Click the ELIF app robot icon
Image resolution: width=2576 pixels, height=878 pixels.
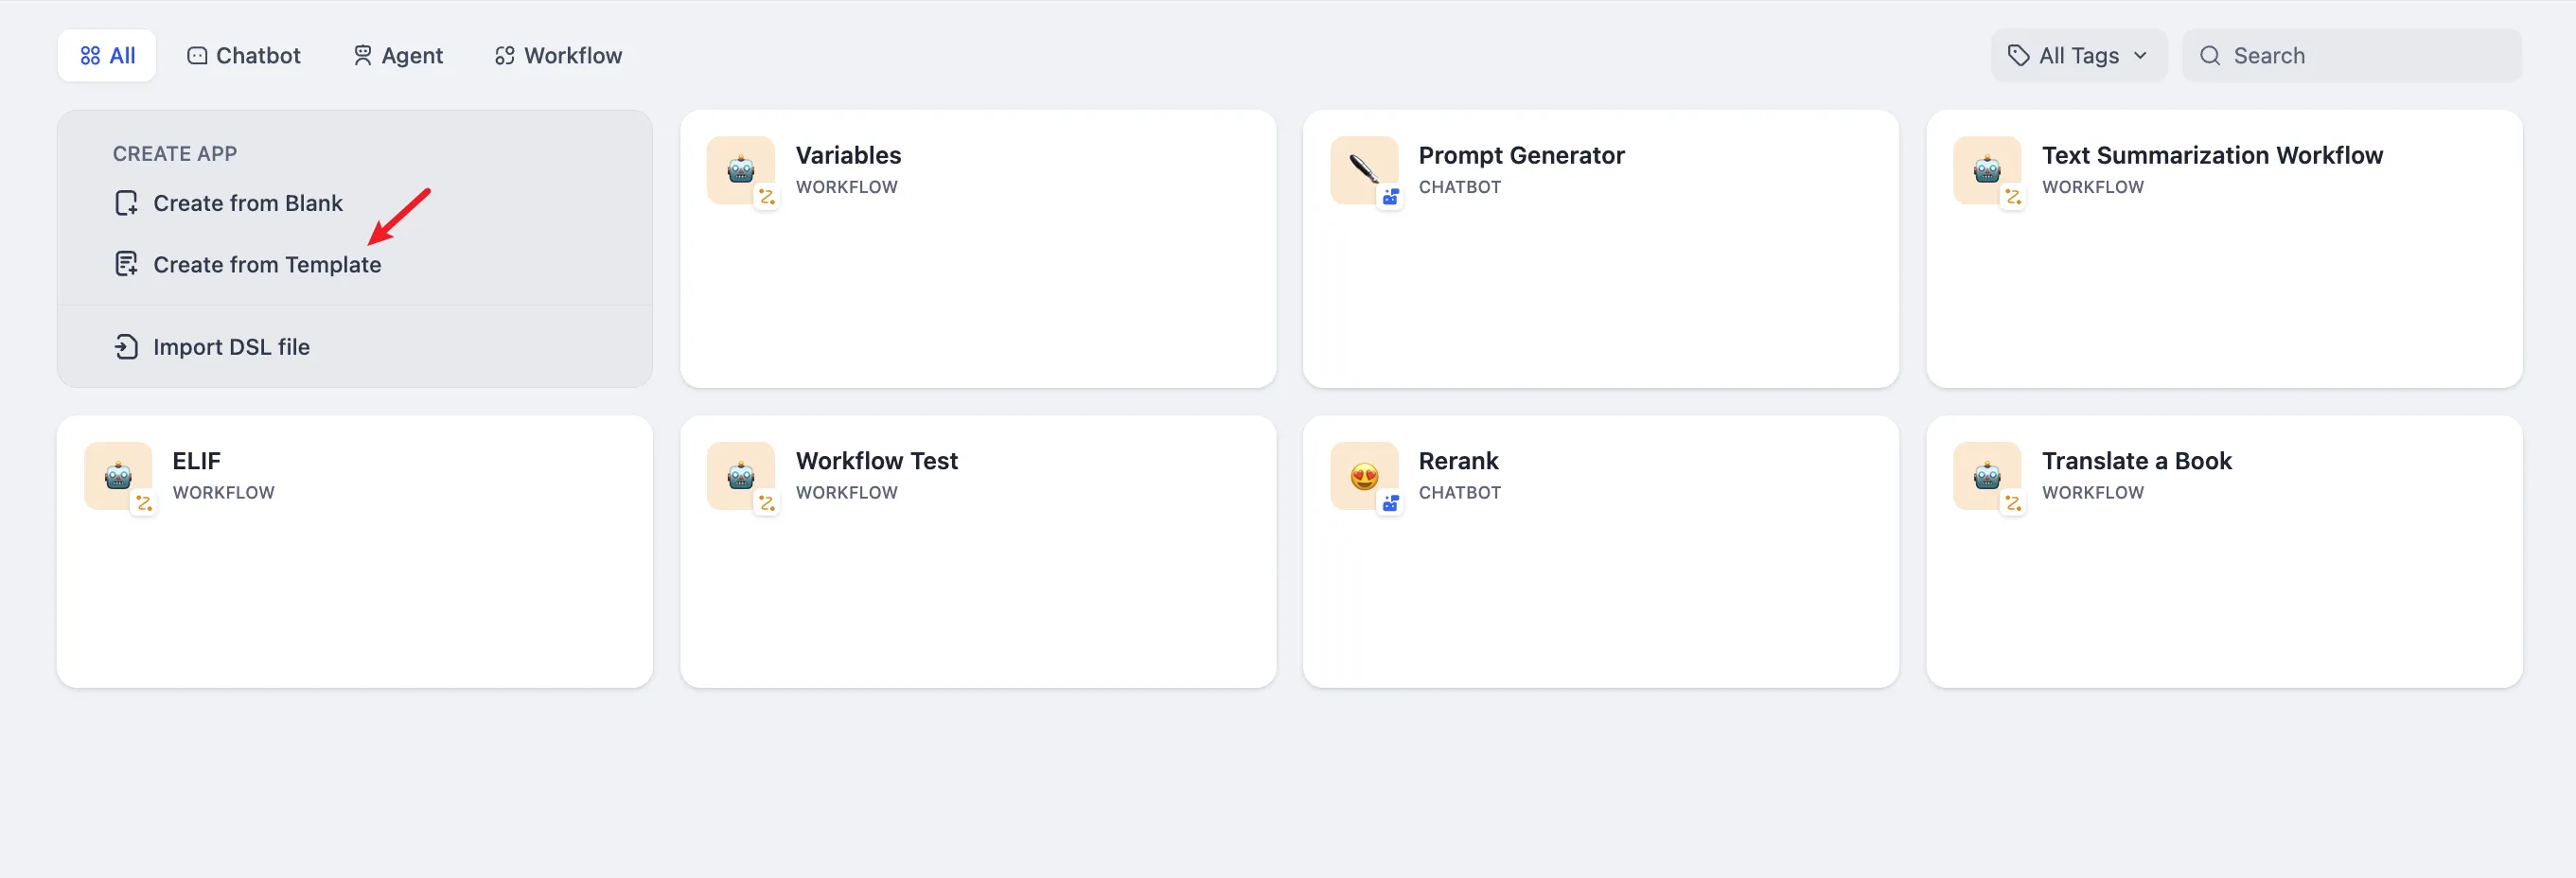118,476
